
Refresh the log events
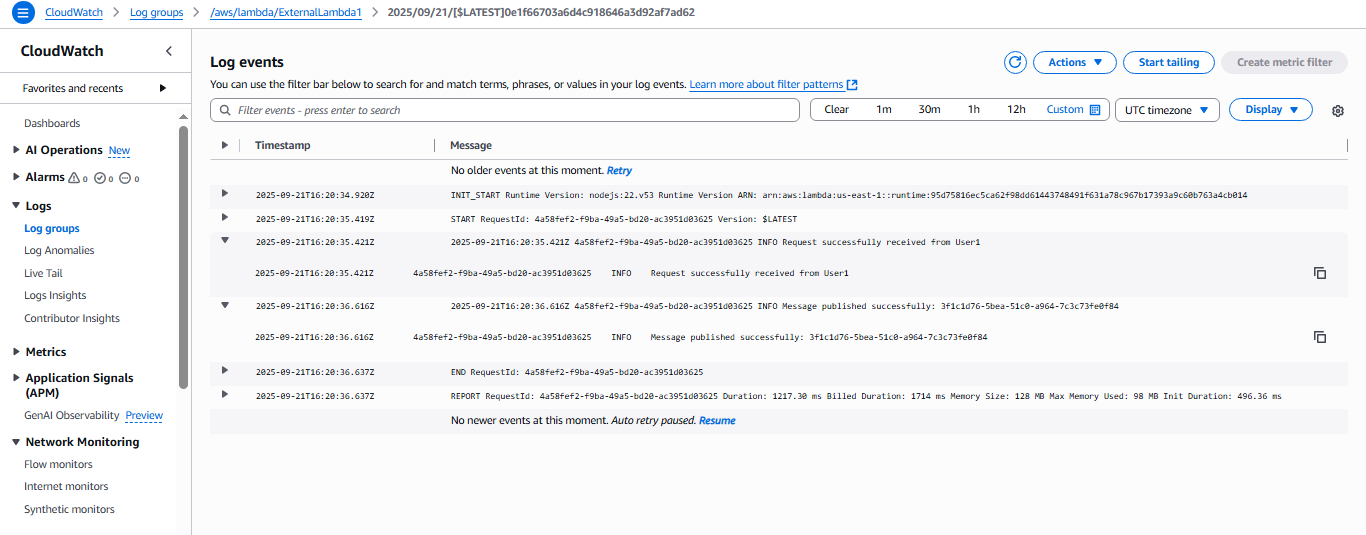point(1015,62)
